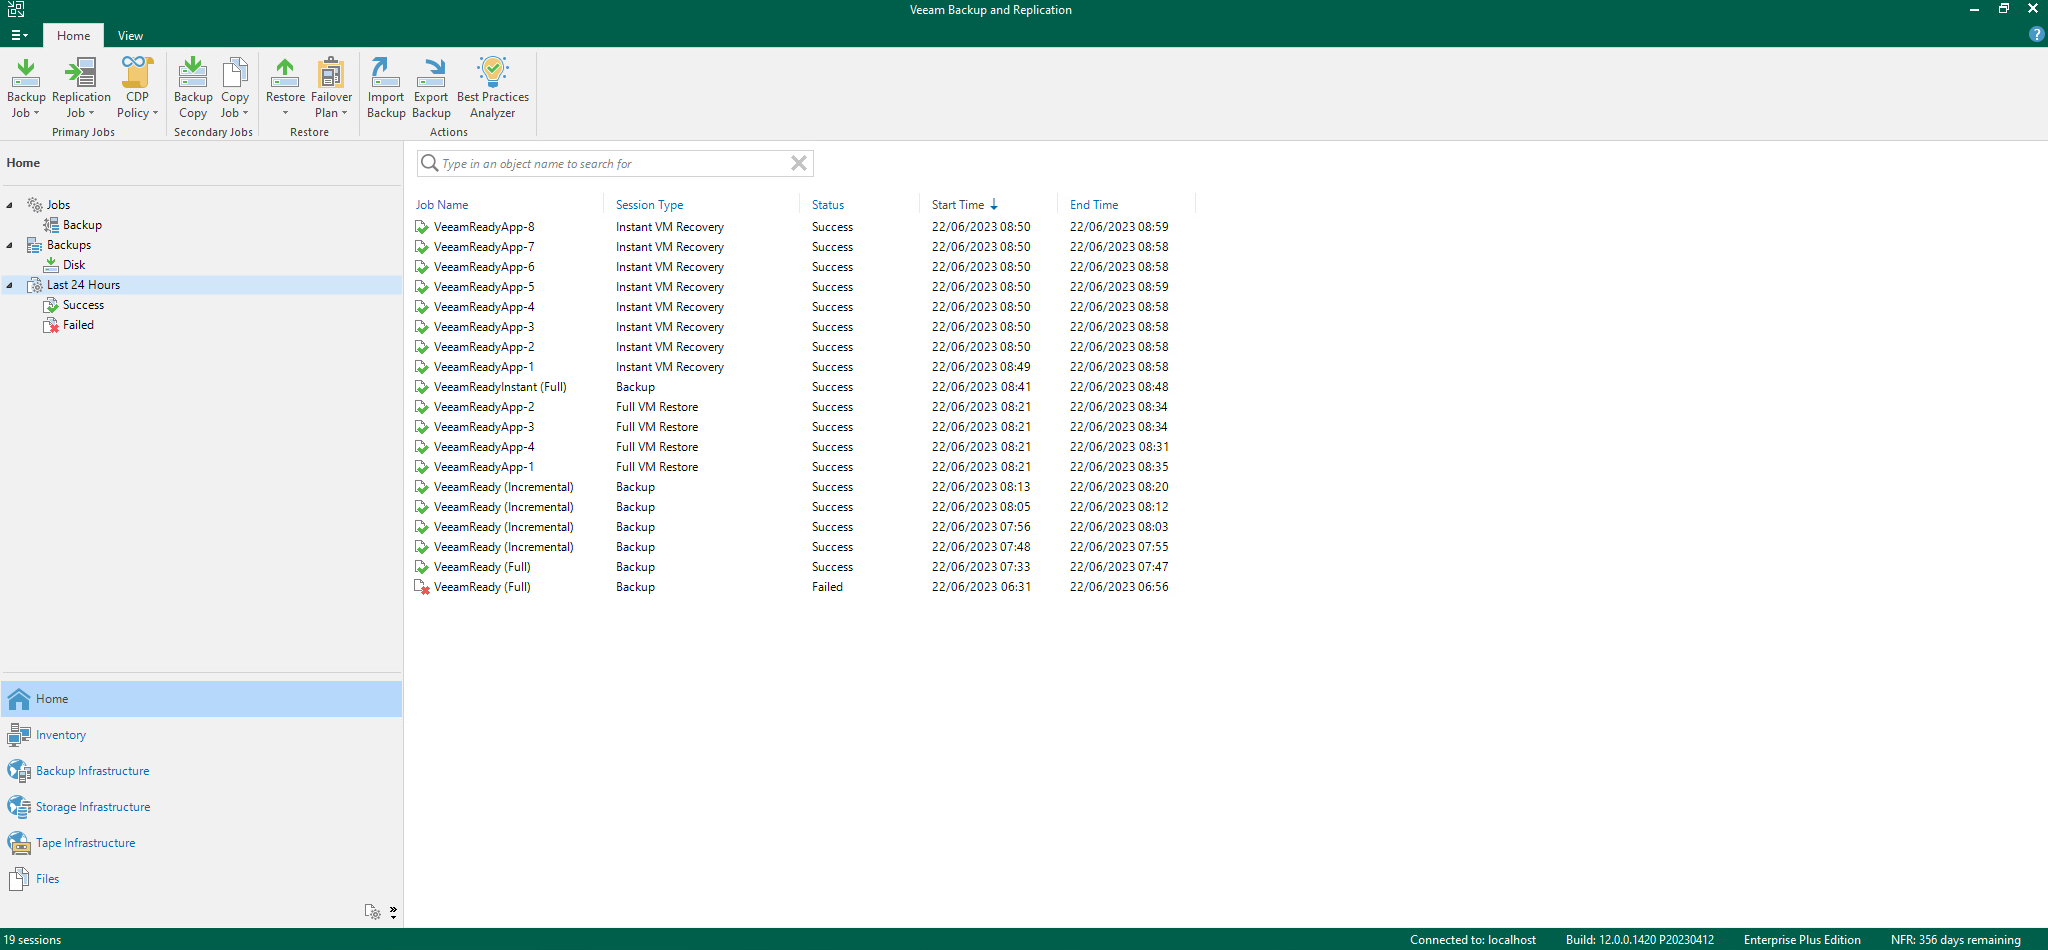
Task: Click the NFR days remaining status text
Action: tap(1955, 940)
